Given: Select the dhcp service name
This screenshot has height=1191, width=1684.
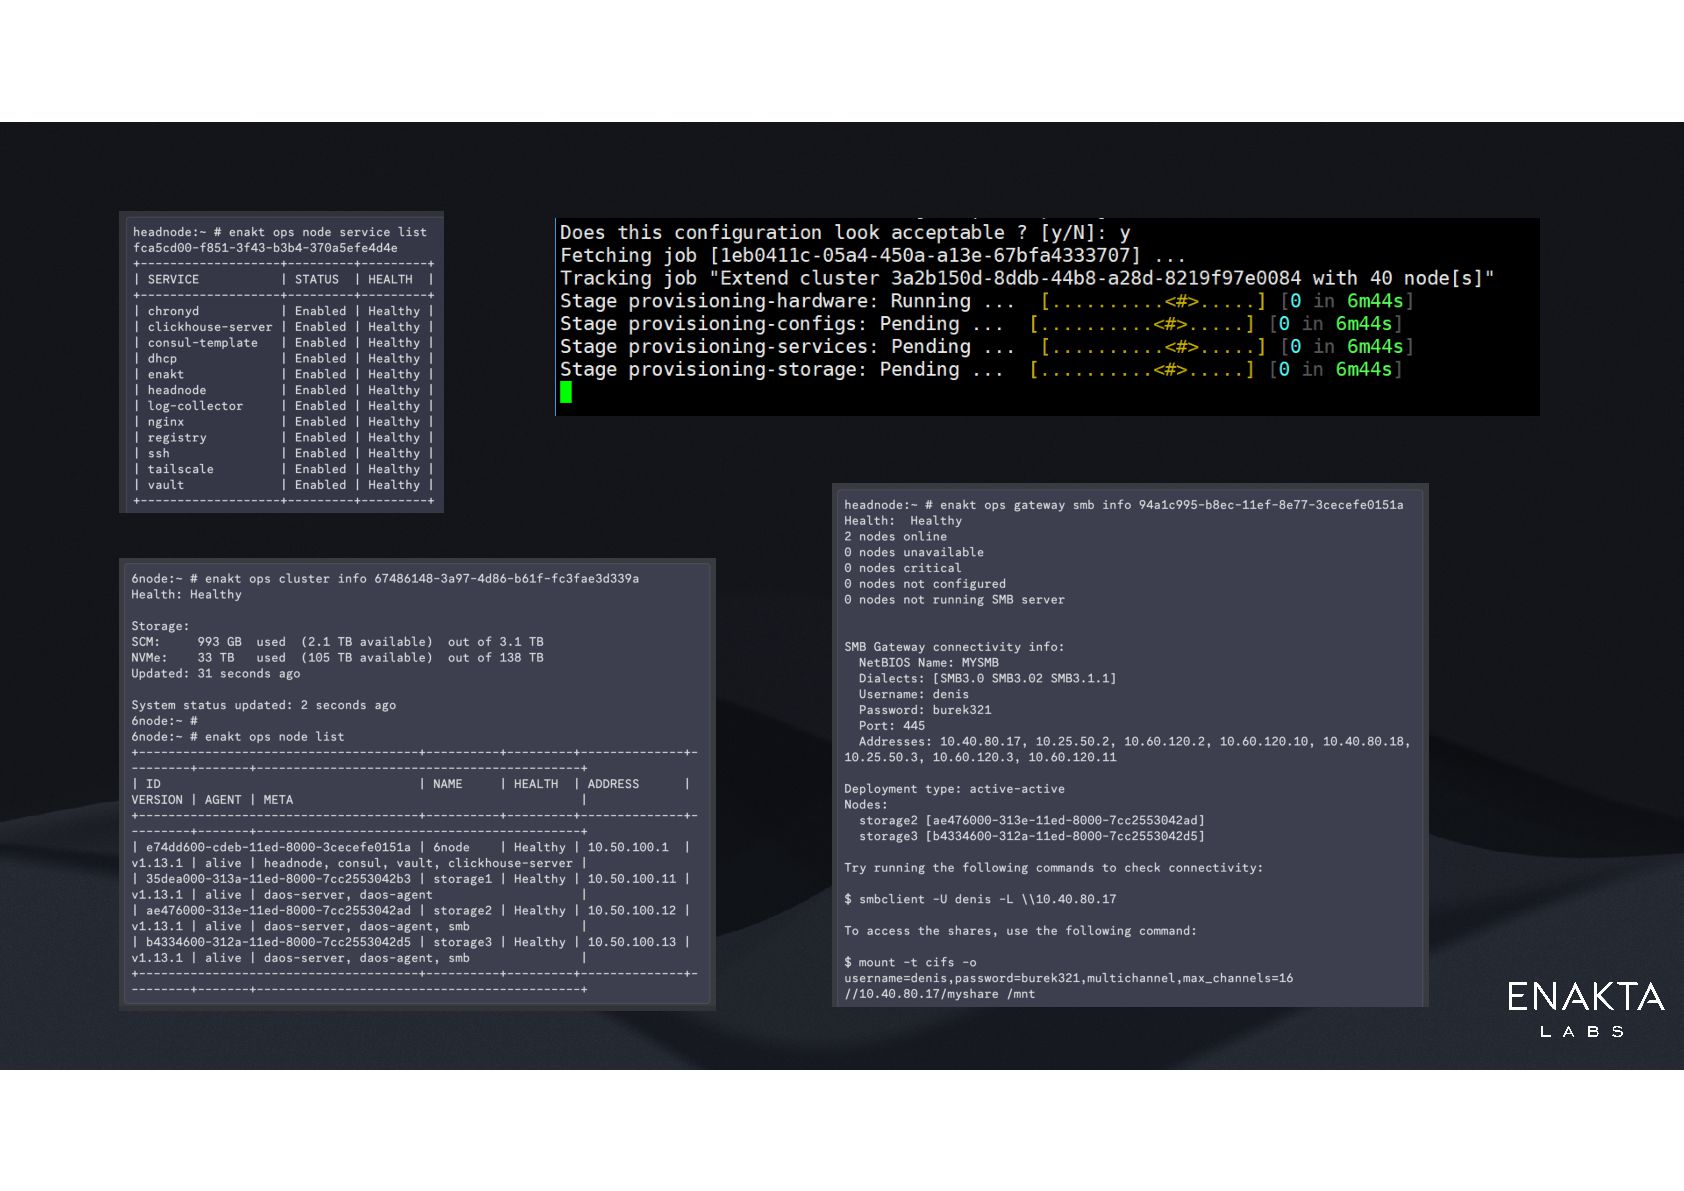Looking at the screenshot, I should 162,359.
